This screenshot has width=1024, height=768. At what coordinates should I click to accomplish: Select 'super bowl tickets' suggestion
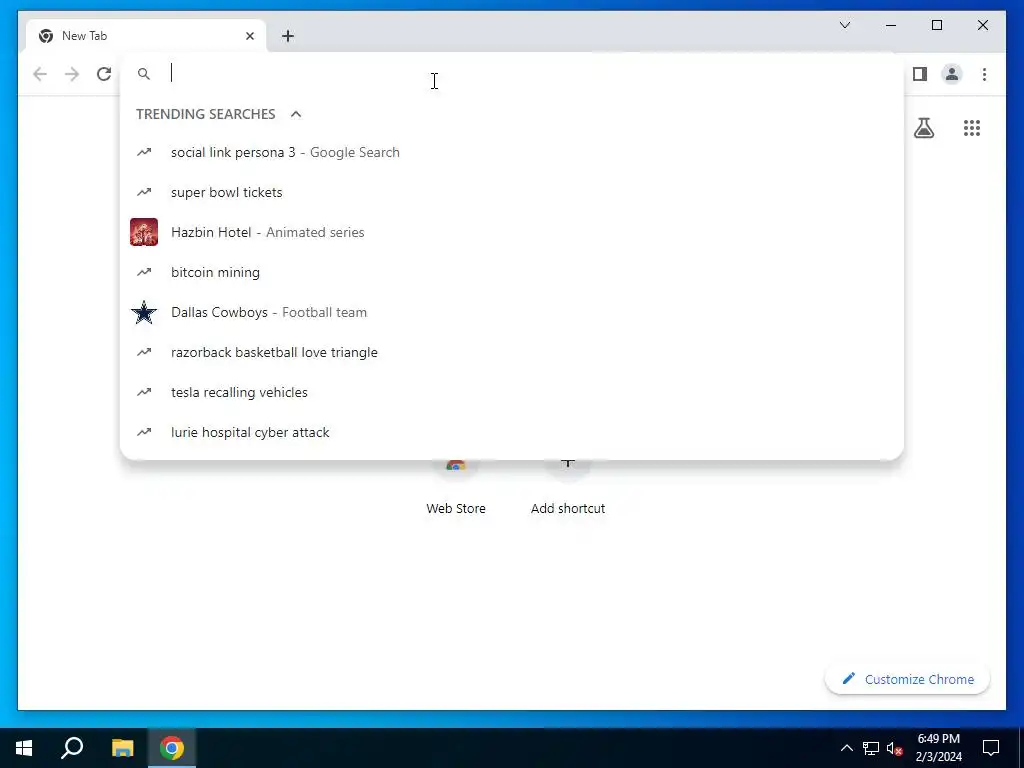click(512, 192)
